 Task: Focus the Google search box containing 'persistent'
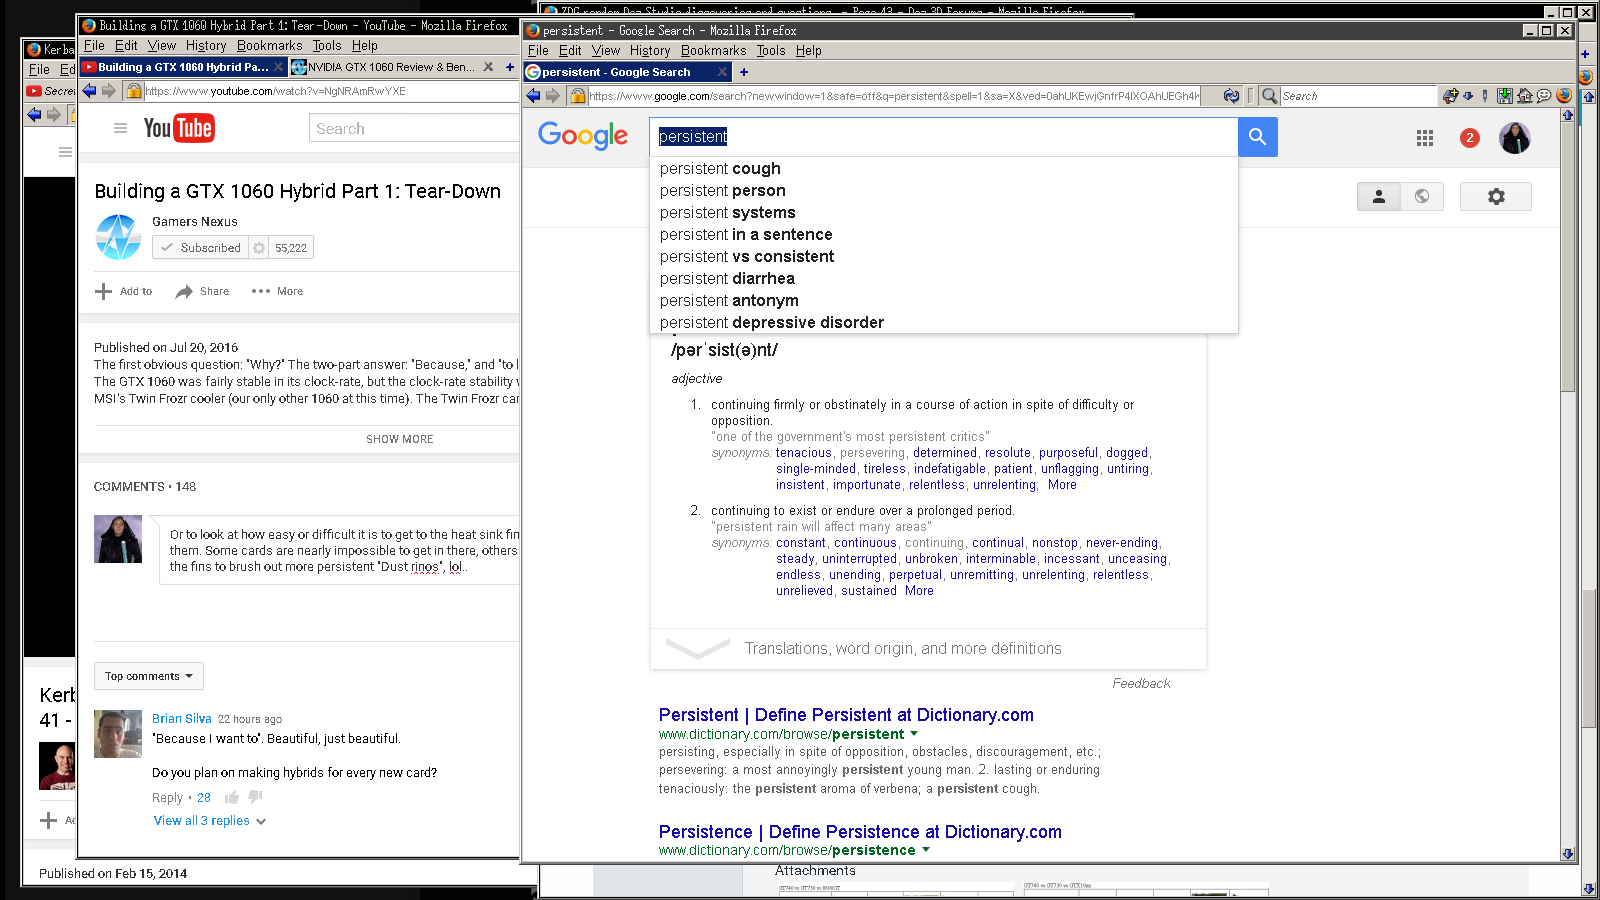click(x=944, y=137)
